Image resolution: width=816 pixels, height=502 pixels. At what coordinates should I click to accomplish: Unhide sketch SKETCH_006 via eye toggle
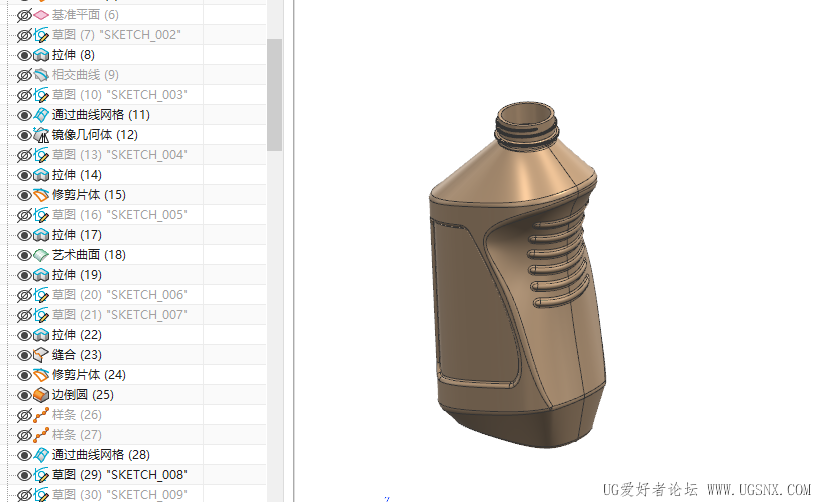(24, 295)
